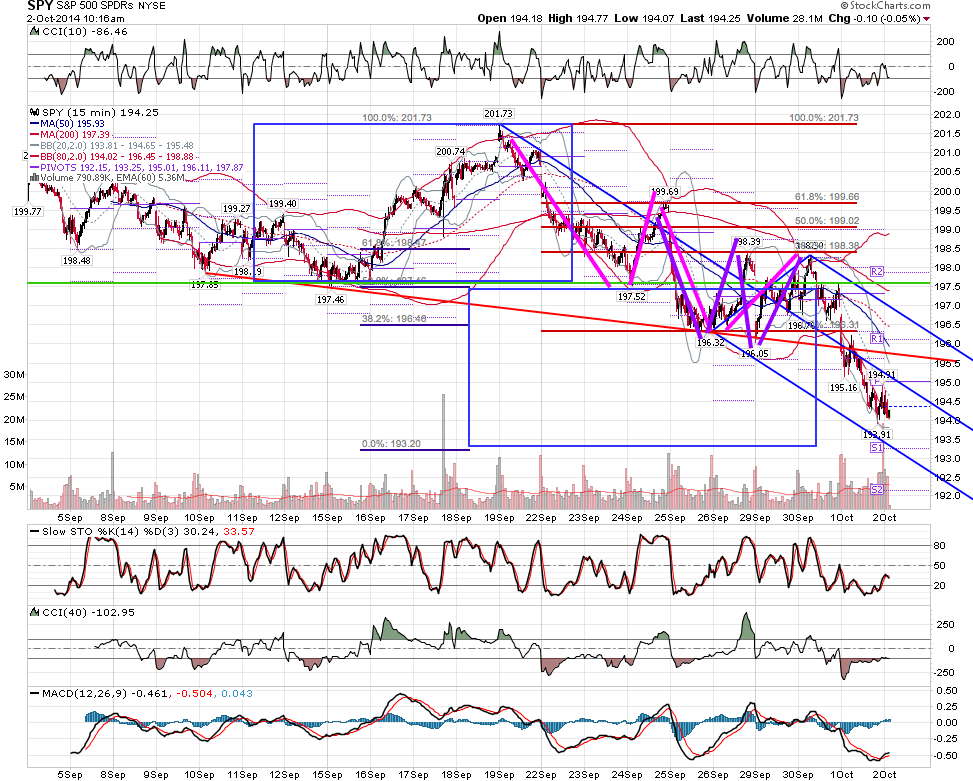Viewport: 973px width, 781px height.
Task: Click the 0.0%: 193.20 Fibonacci label
Action: coord(391,444)
